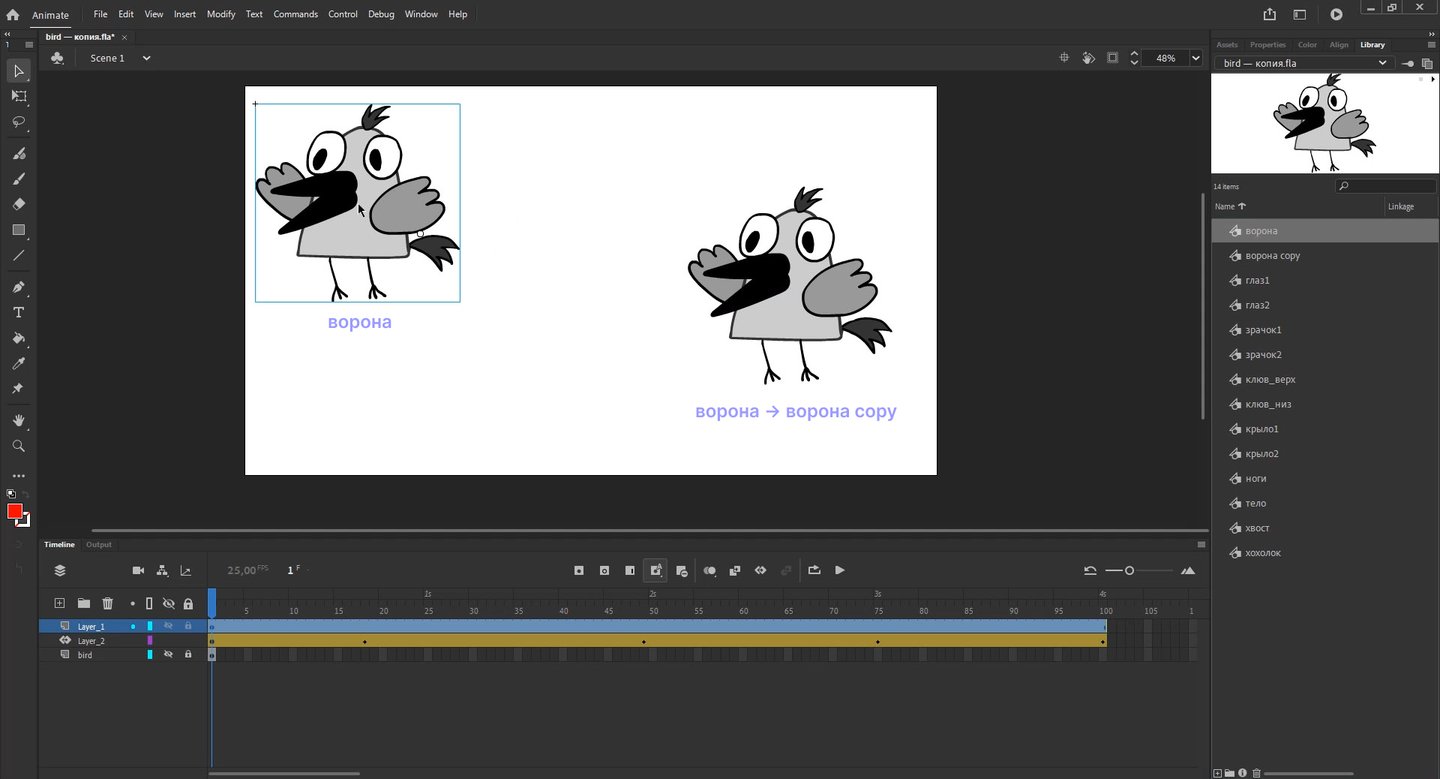Expand the Scene 1 dropdown

(x=146, y=58)
